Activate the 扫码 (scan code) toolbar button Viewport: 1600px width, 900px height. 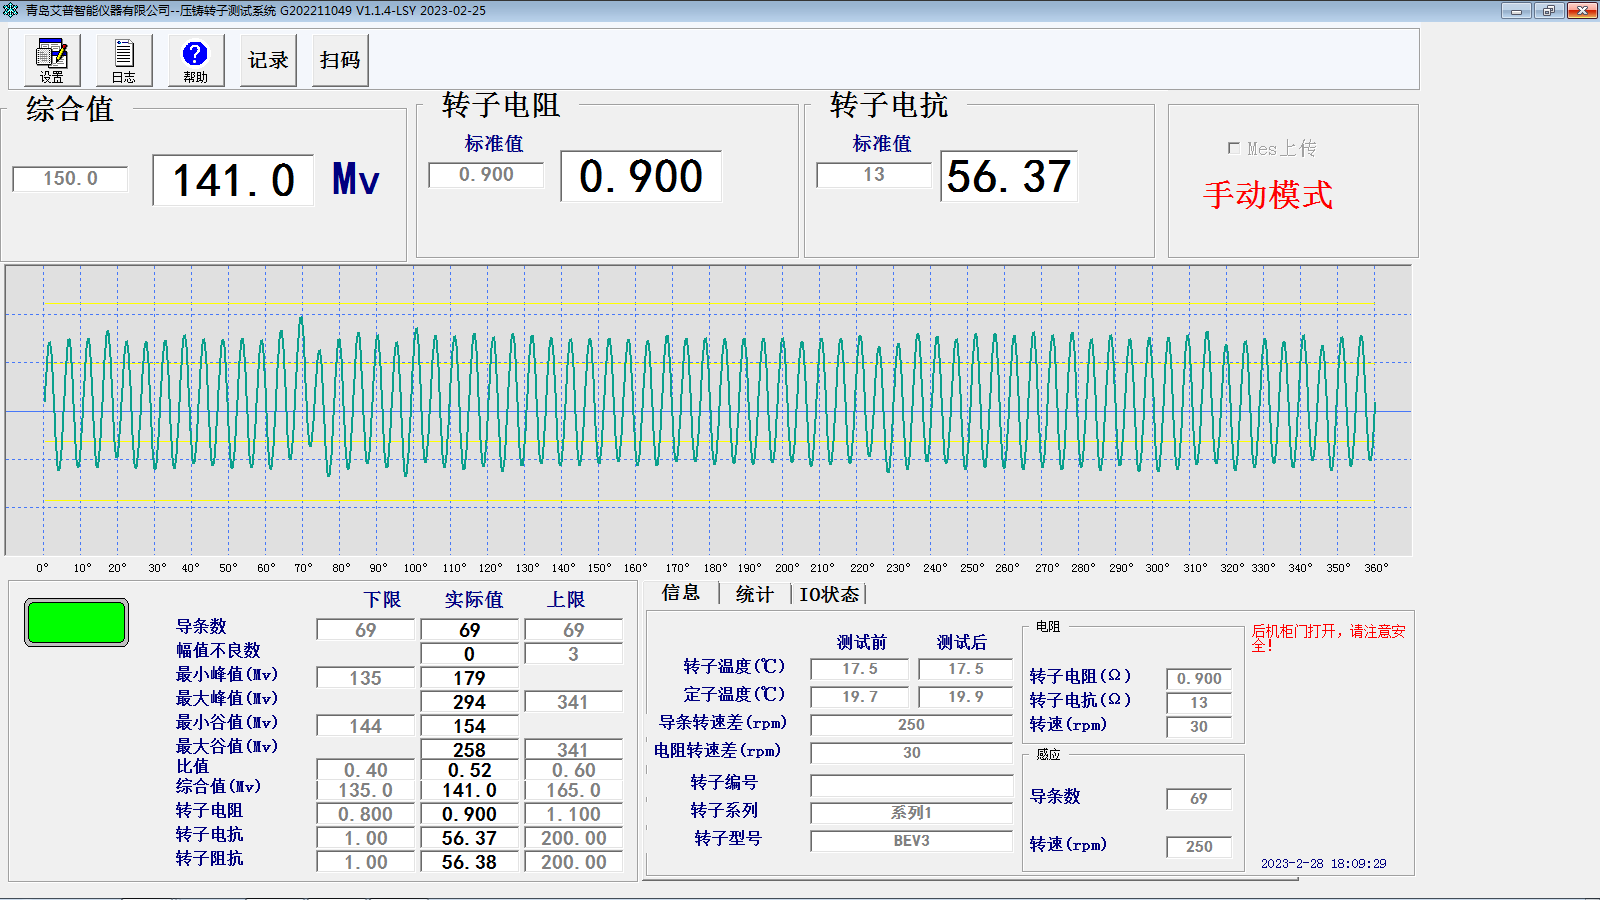pos(339,60)
